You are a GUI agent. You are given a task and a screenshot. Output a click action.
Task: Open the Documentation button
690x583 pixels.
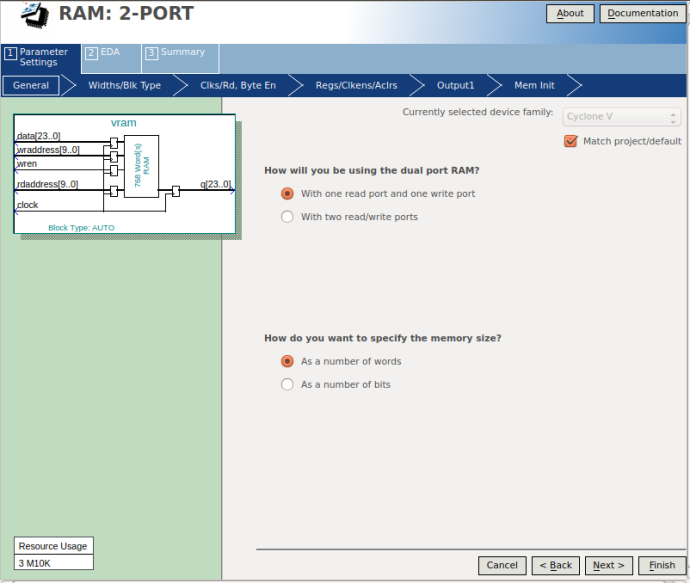[x=642, y=14]
